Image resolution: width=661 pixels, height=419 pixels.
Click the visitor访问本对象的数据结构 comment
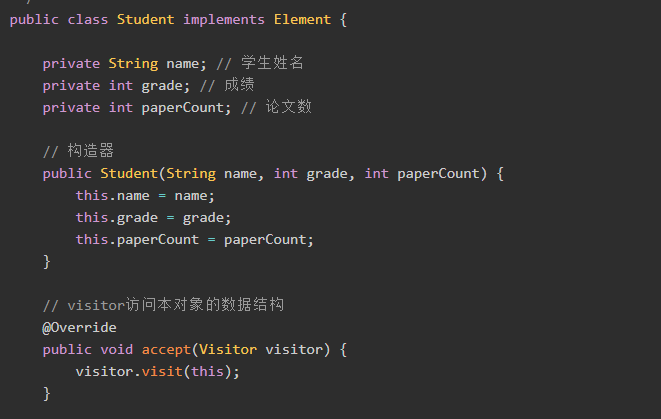tap(164, 305)
